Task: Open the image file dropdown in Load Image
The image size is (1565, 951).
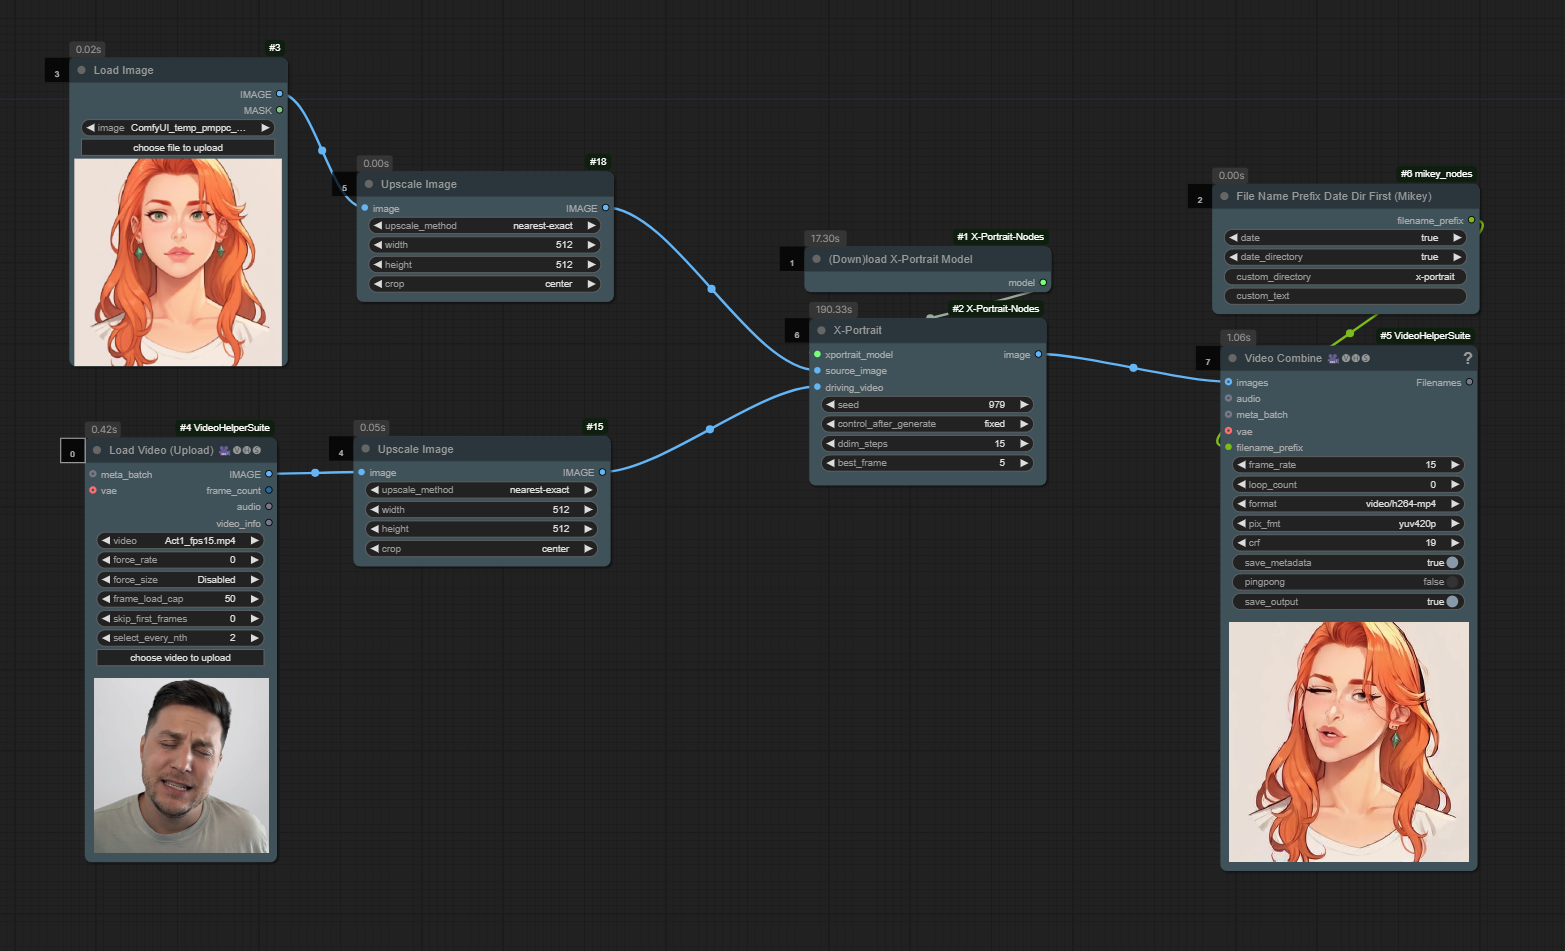Action: (x=178, y=128)
